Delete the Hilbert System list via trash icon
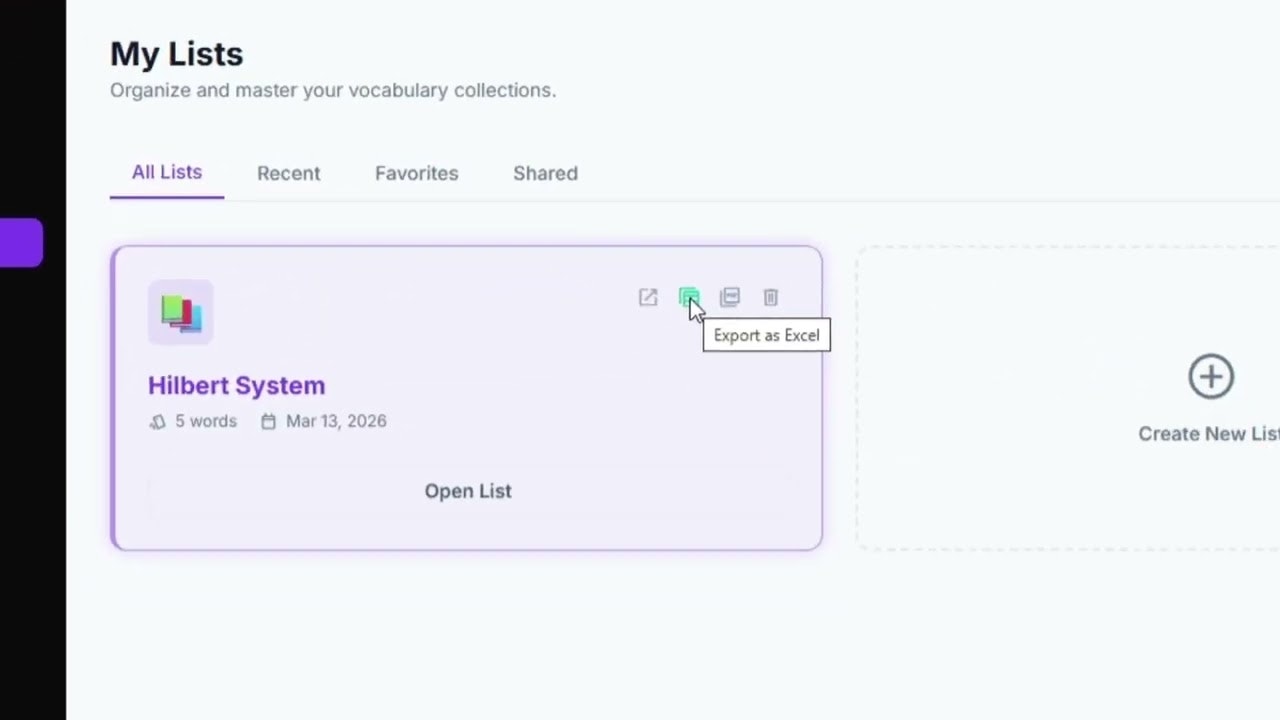Screen dimensions: 1280x720 point(770,297)
